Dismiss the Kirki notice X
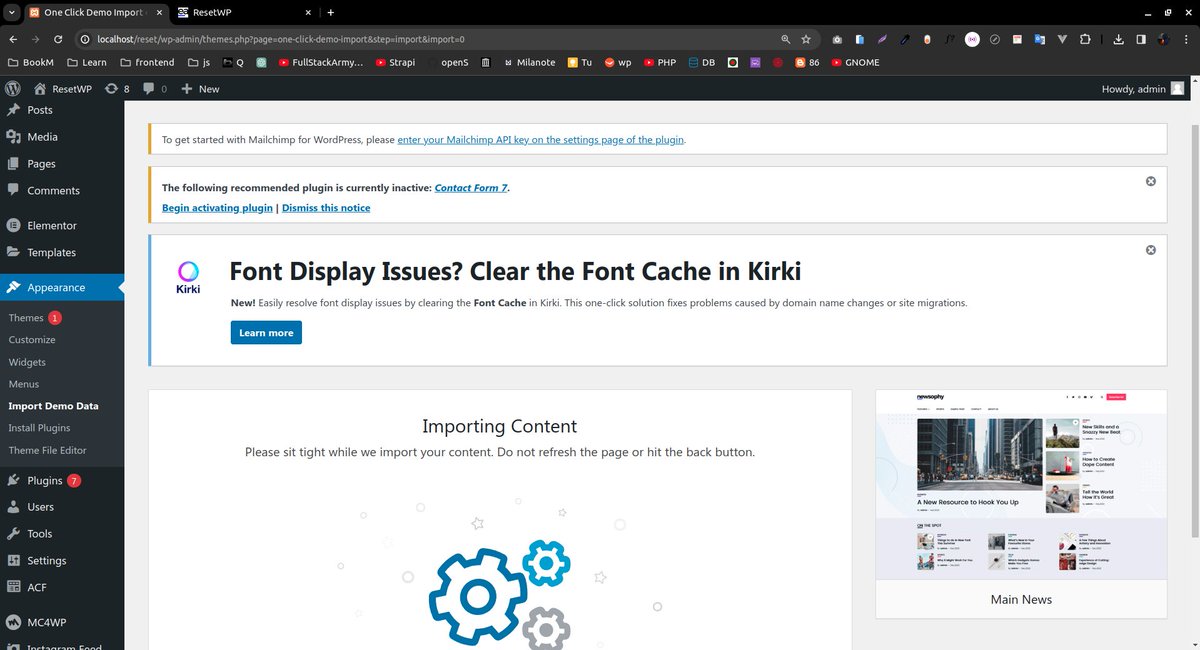 pyautogui.click(x=1151, y=249)
